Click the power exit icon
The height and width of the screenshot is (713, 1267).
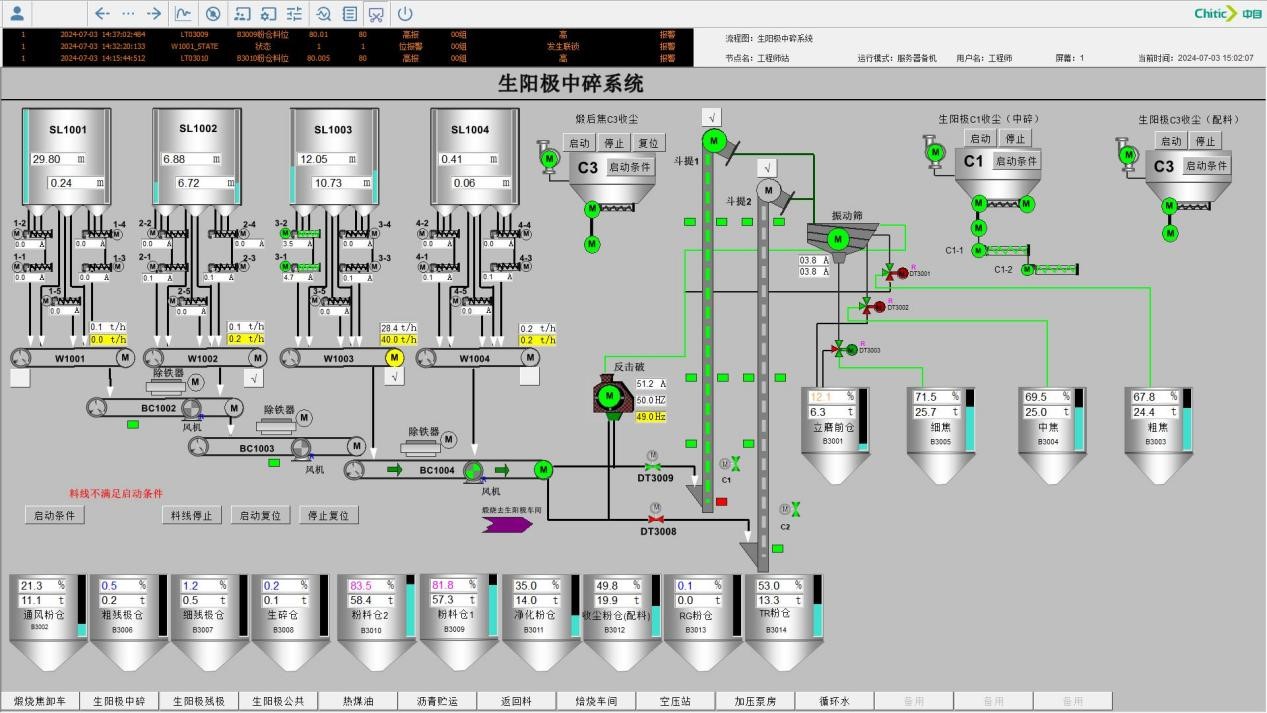(405, 13)
